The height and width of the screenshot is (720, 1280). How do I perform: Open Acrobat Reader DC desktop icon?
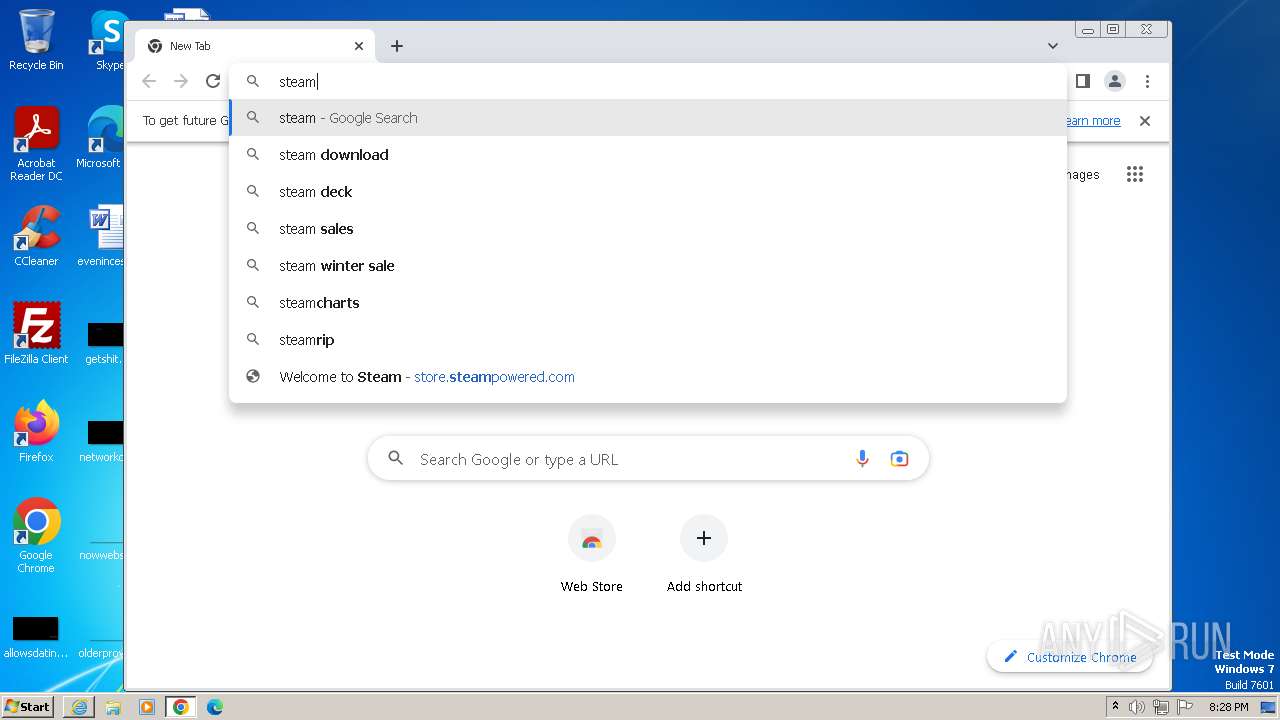point(36,145)
